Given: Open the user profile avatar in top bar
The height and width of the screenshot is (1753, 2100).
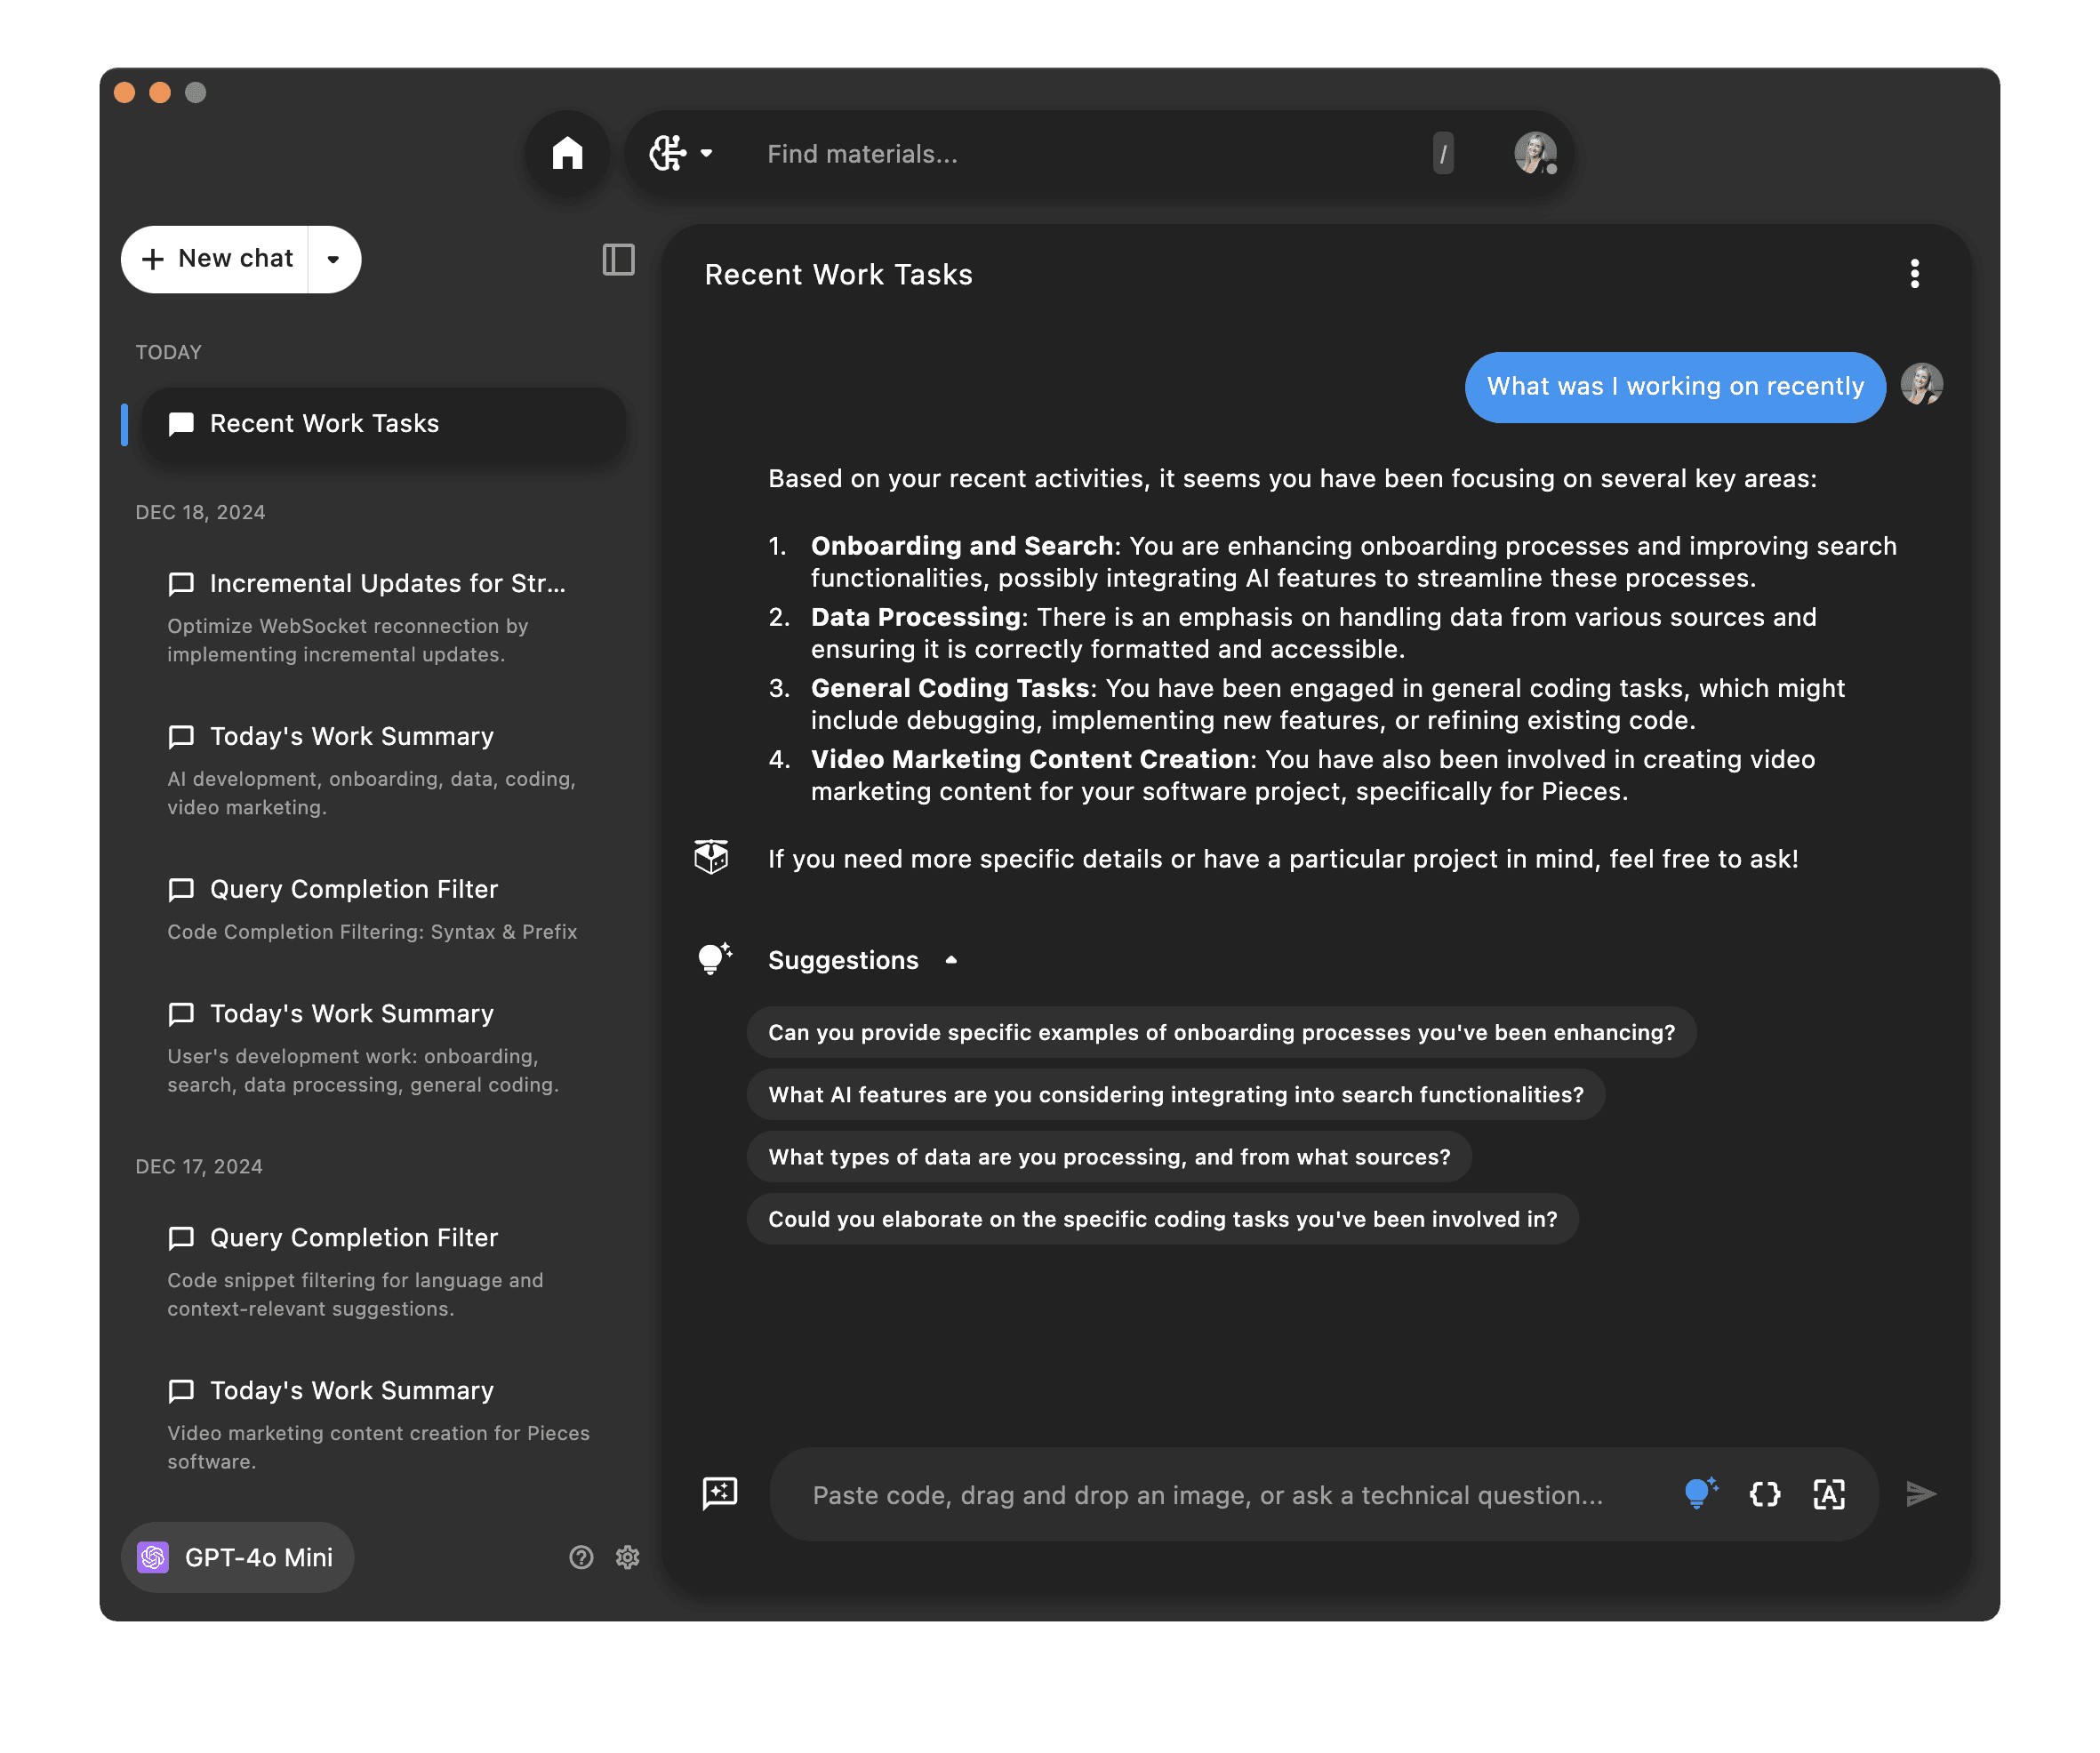Looking at the screenshot, I should click(x=1534, y=153).
